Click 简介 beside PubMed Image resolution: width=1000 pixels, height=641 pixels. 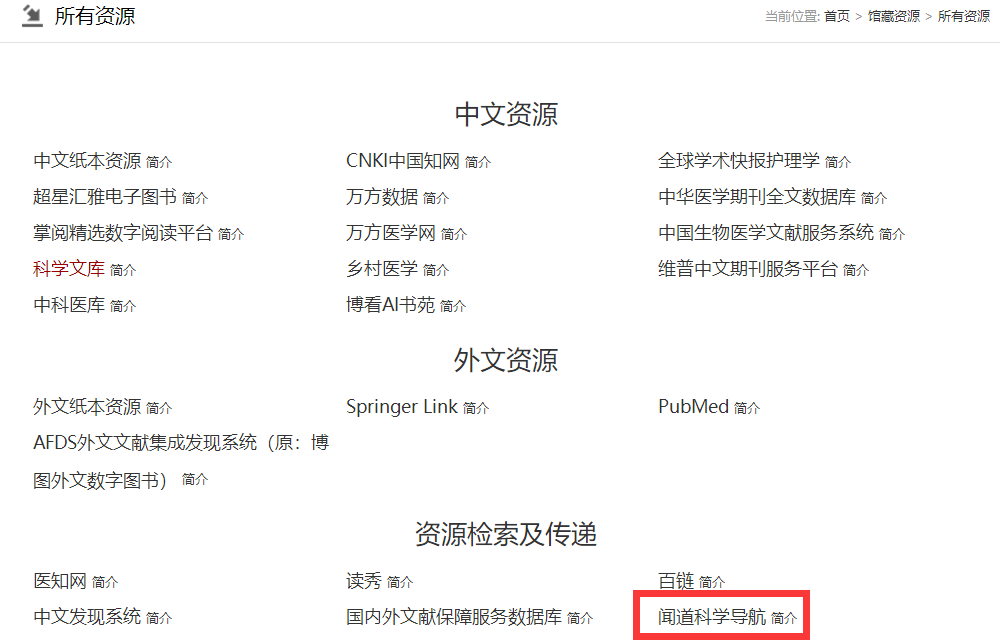tap(747, 408)
